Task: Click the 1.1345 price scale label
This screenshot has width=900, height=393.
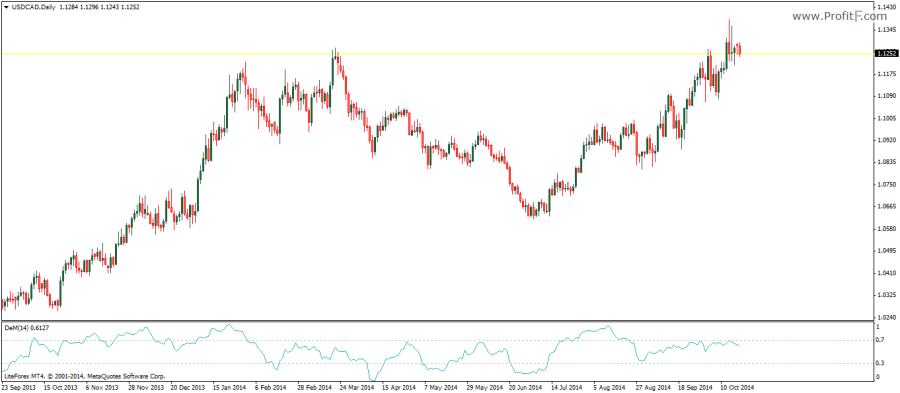Action: pyautogui.click(x=885, y=29)
